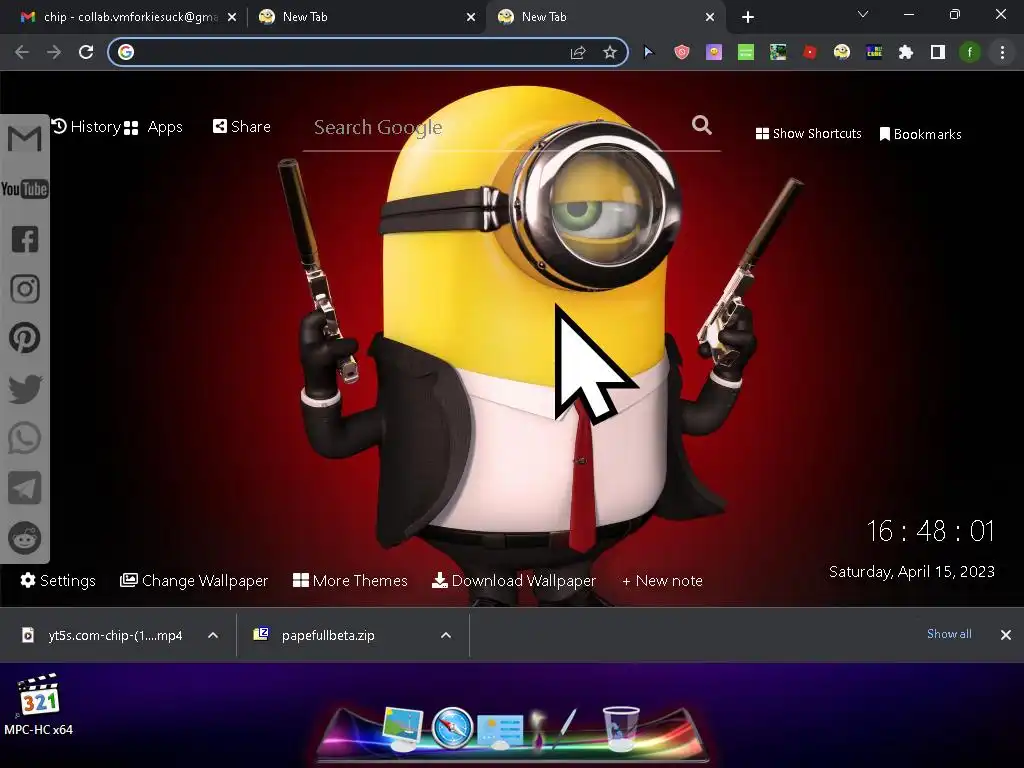
Task: Close the Gmail 'chip' tab
Action: click(232, 18)
